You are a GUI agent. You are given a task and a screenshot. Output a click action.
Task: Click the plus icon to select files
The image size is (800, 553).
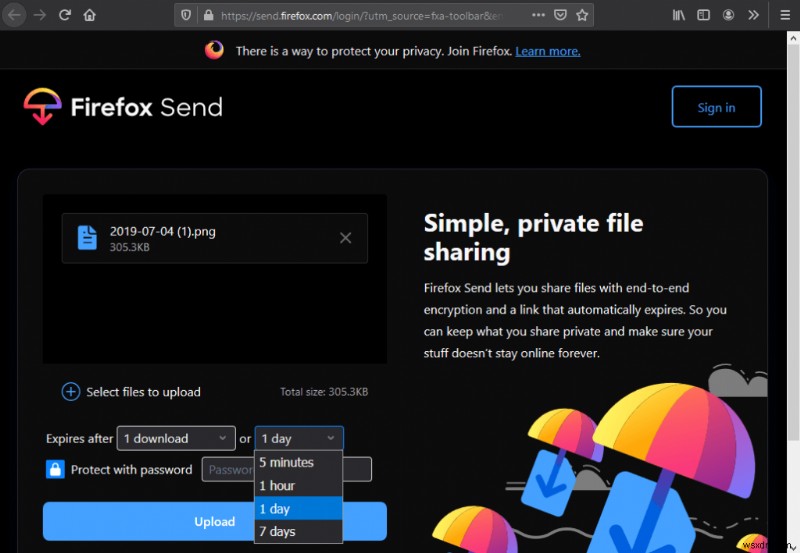coord(70,392)
